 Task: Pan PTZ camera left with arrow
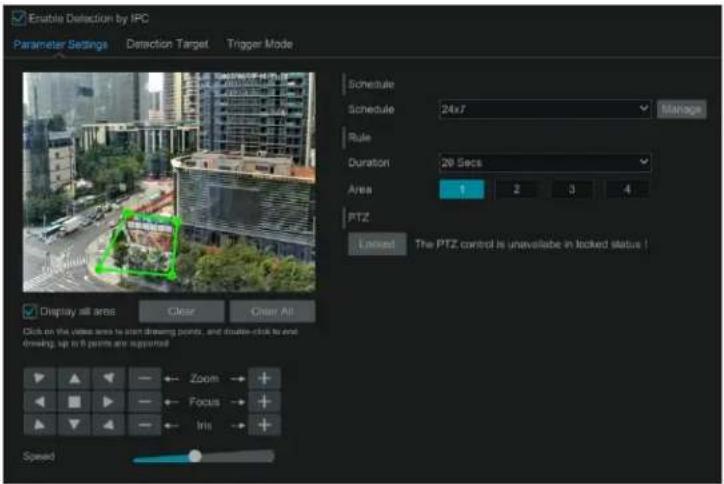[40, 402]
